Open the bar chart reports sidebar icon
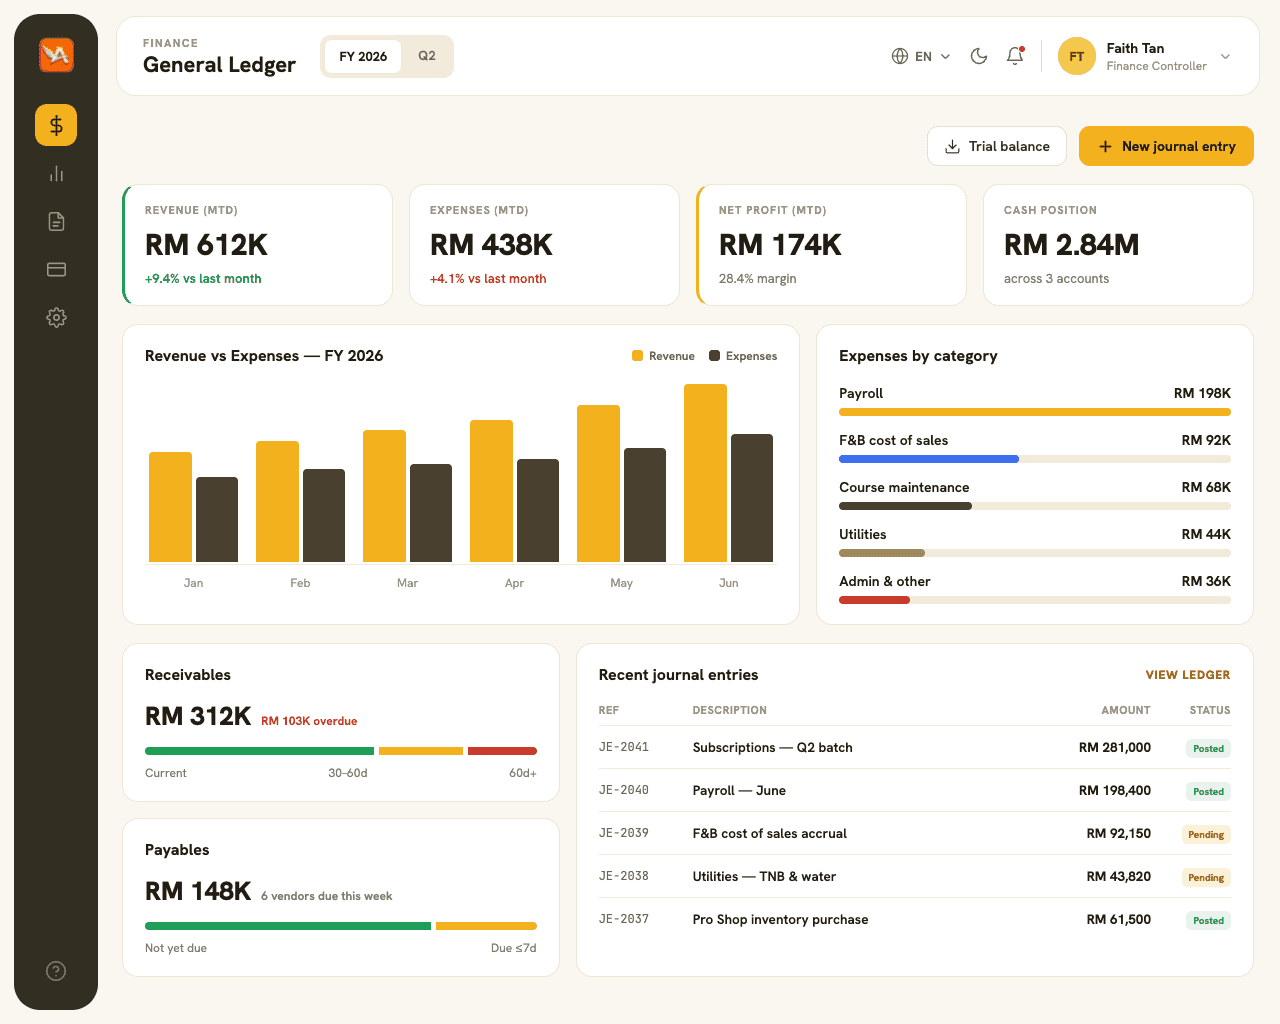This screenshot has height=1024, width=1280. pos(56,174)
